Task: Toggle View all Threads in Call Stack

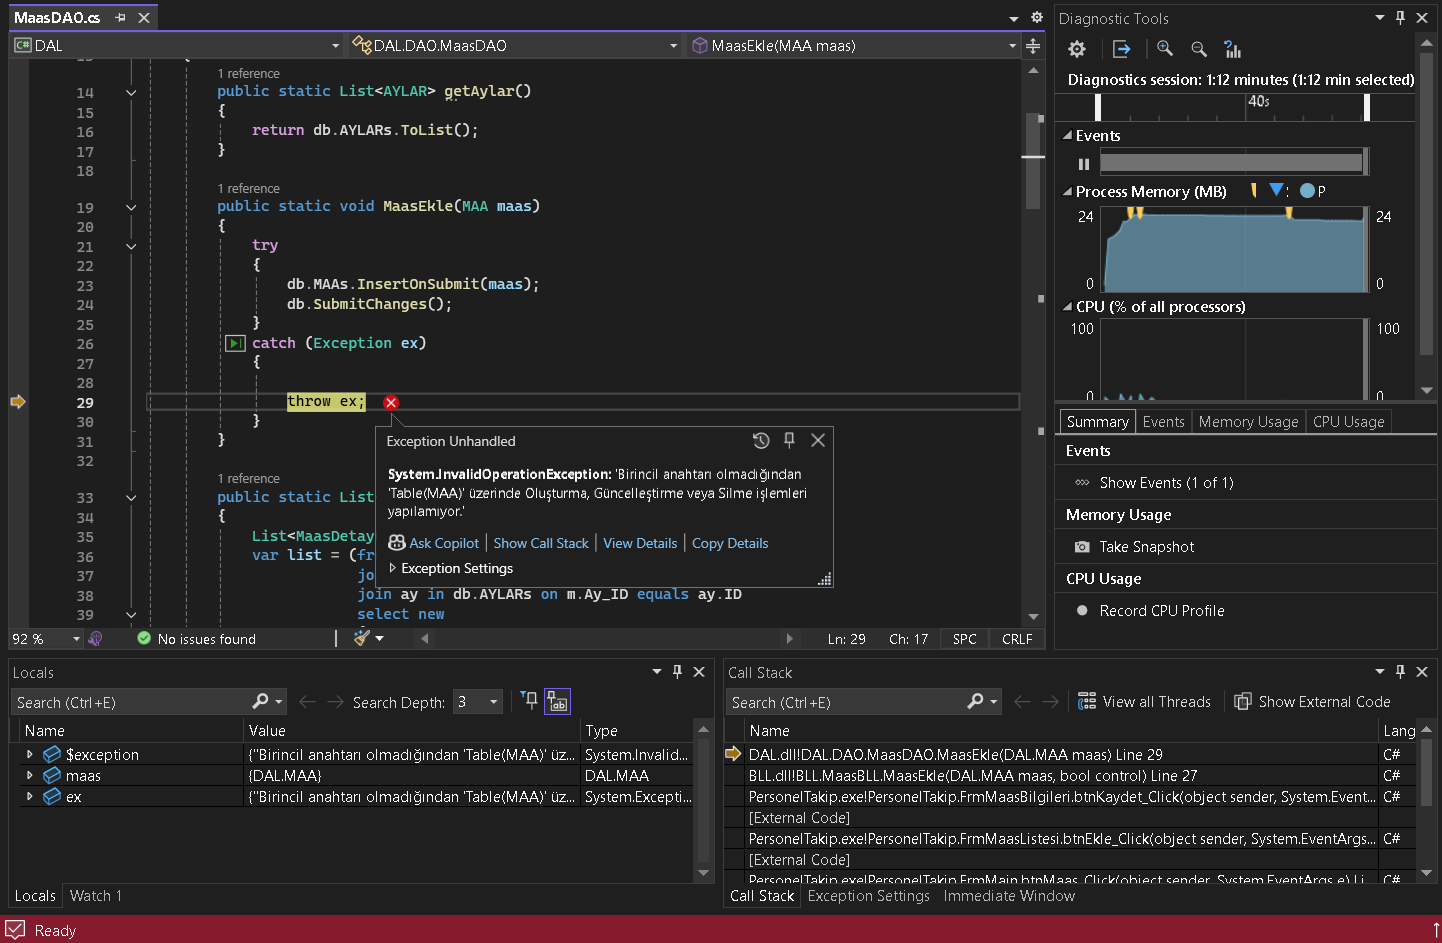Action: click(x=1144, y=702)
